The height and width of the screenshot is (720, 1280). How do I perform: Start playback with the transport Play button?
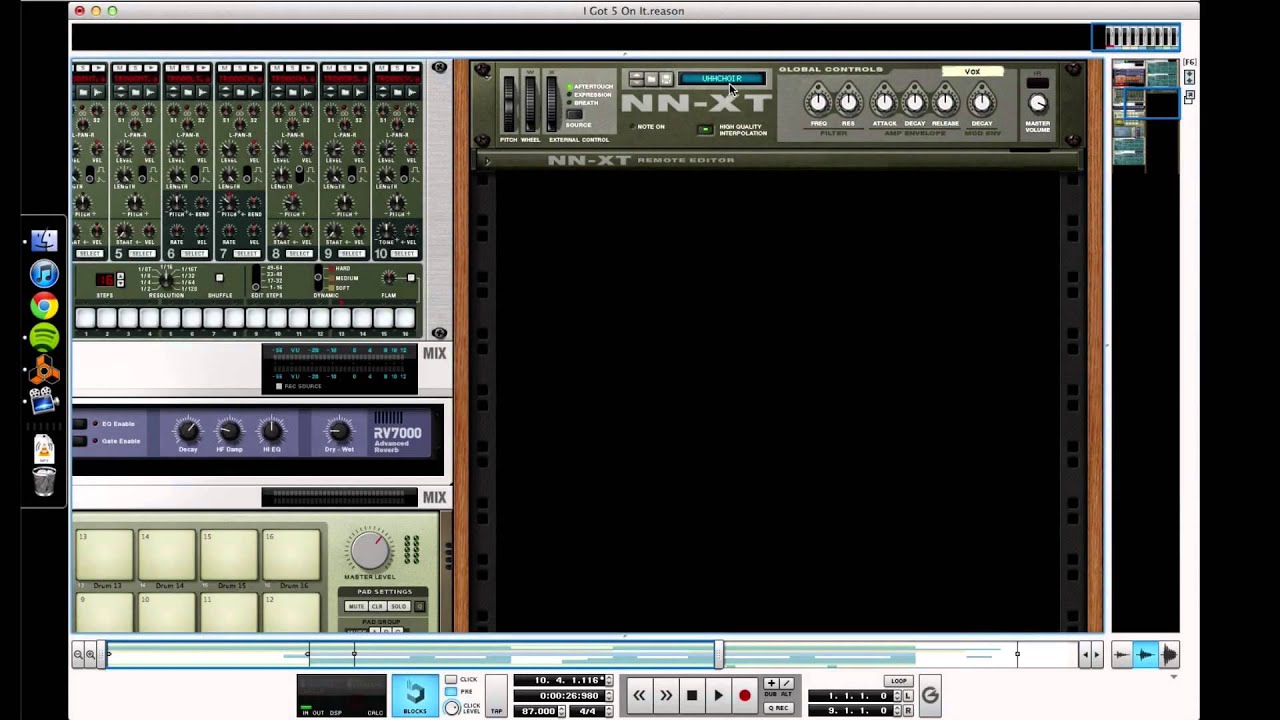[x=718, y=696]
